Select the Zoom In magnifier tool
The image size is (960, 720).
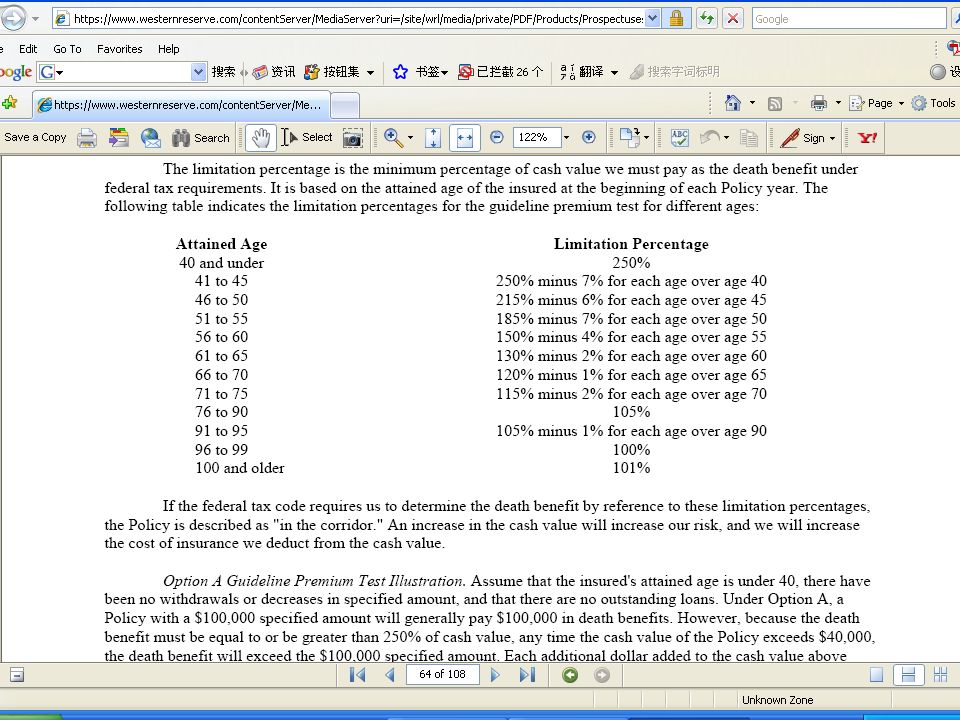pos(393,138)
